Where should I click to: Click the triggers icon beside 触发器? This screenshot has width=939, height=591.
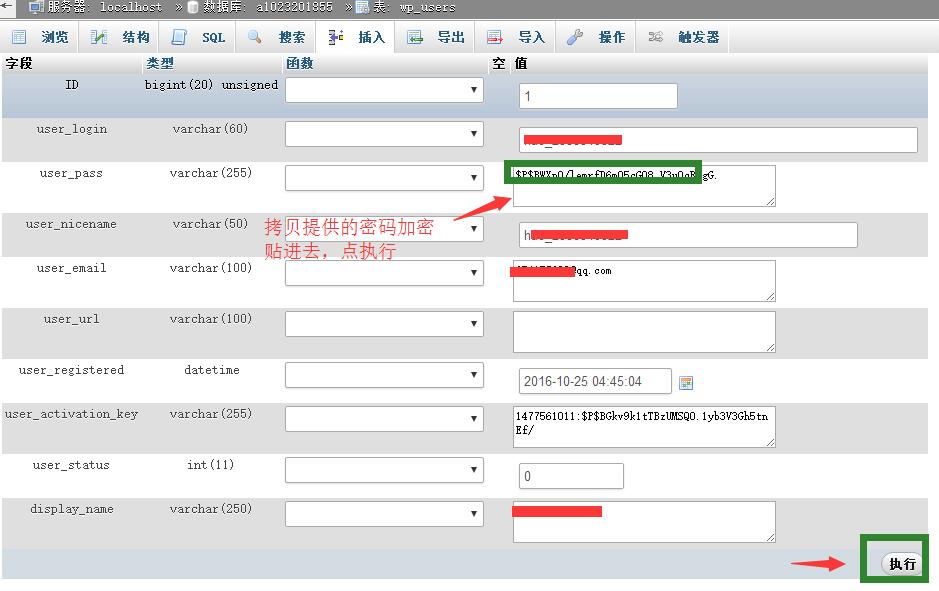[656, 37]
